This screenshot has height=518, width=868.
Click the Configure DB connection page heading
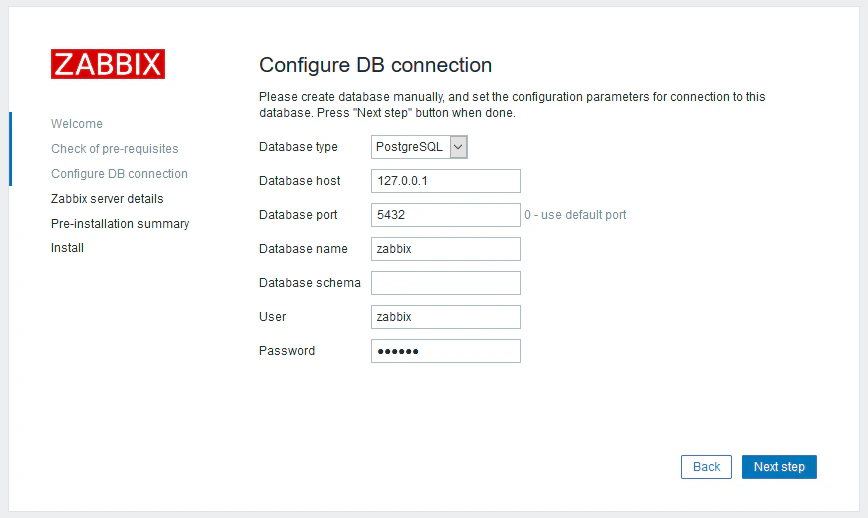click(375, 66)
